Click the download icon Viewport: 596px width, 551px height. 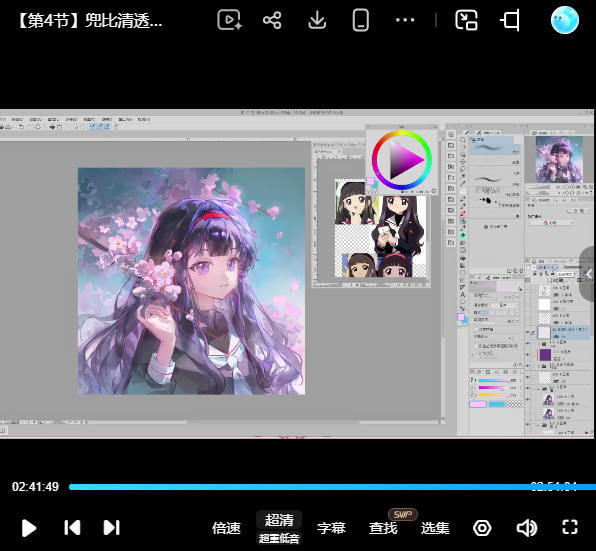[317, 20]
